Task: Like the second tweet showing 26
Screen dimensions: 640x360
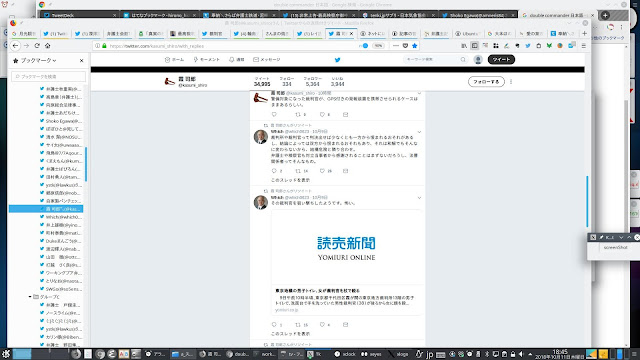Action: (x=322, y=171)
